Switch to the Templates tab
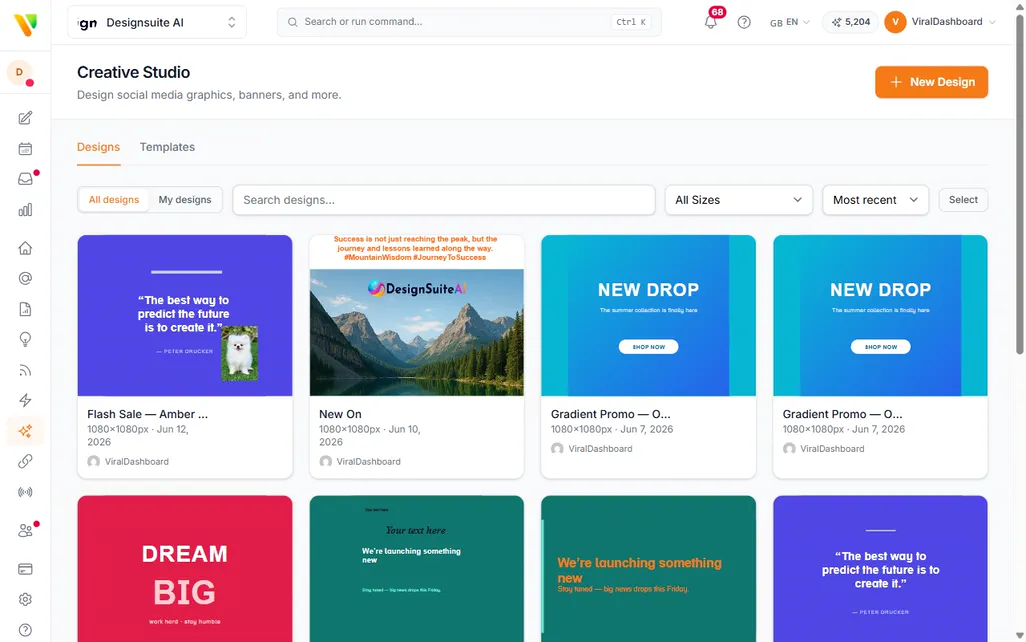 pos(167,147)
